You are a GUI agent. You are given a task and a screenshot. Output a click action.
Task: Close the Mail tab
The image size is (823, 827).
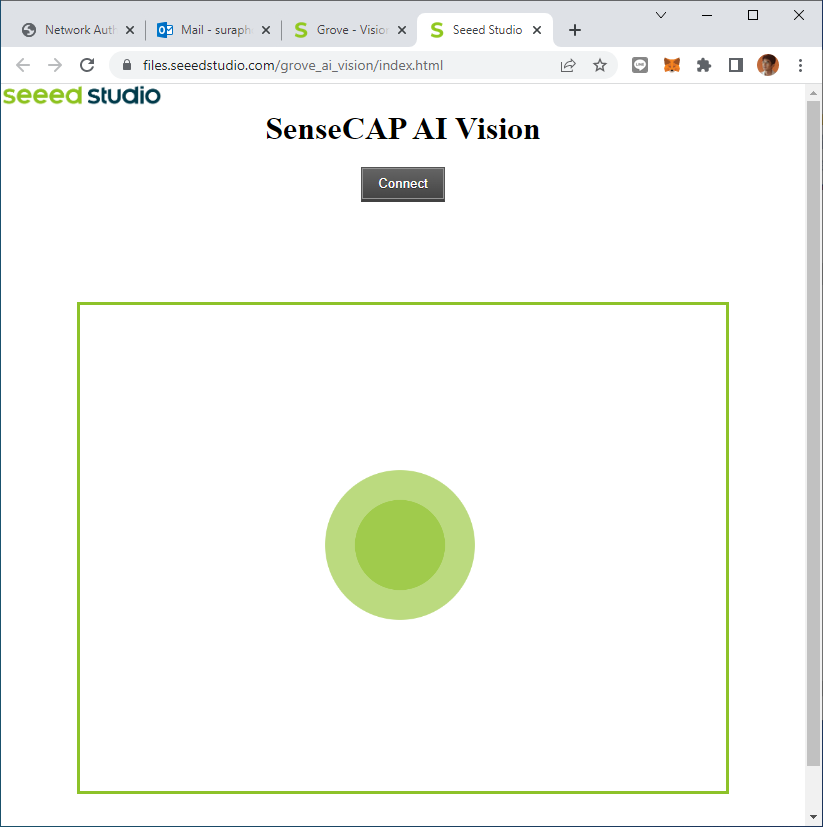click(x=266, y=30)
